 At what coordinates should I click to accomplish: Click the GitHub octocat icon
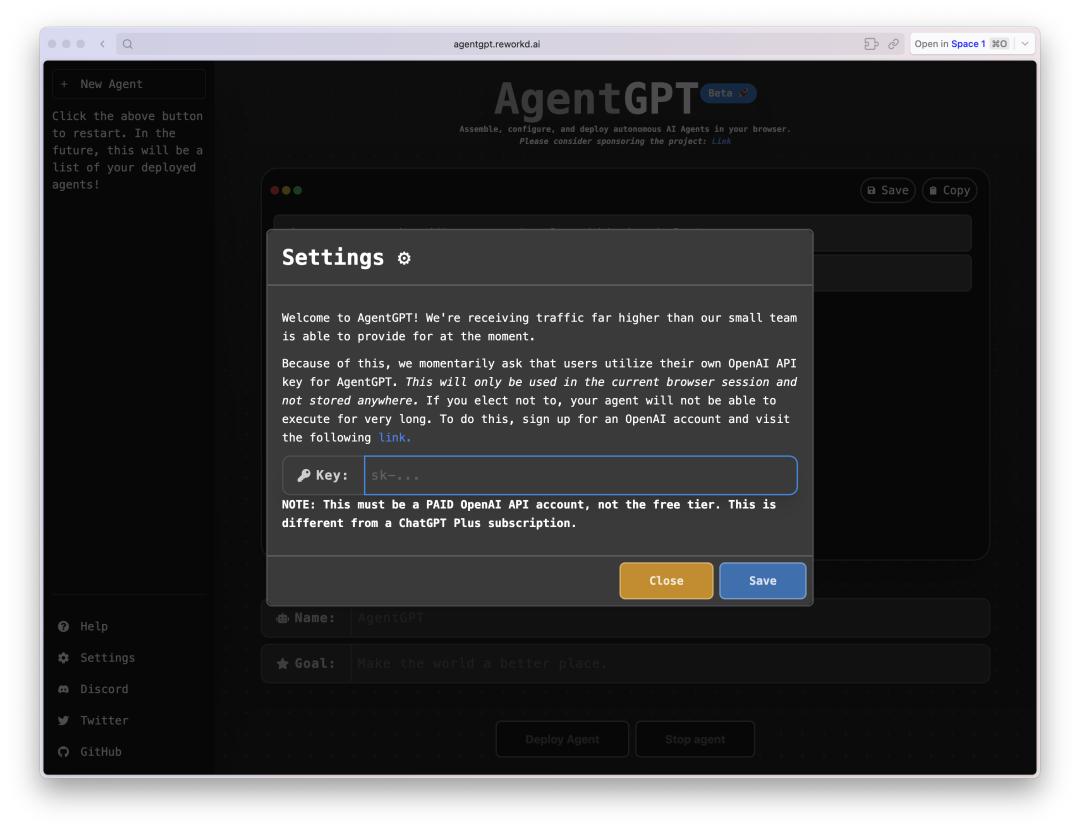tap(63, 752)
